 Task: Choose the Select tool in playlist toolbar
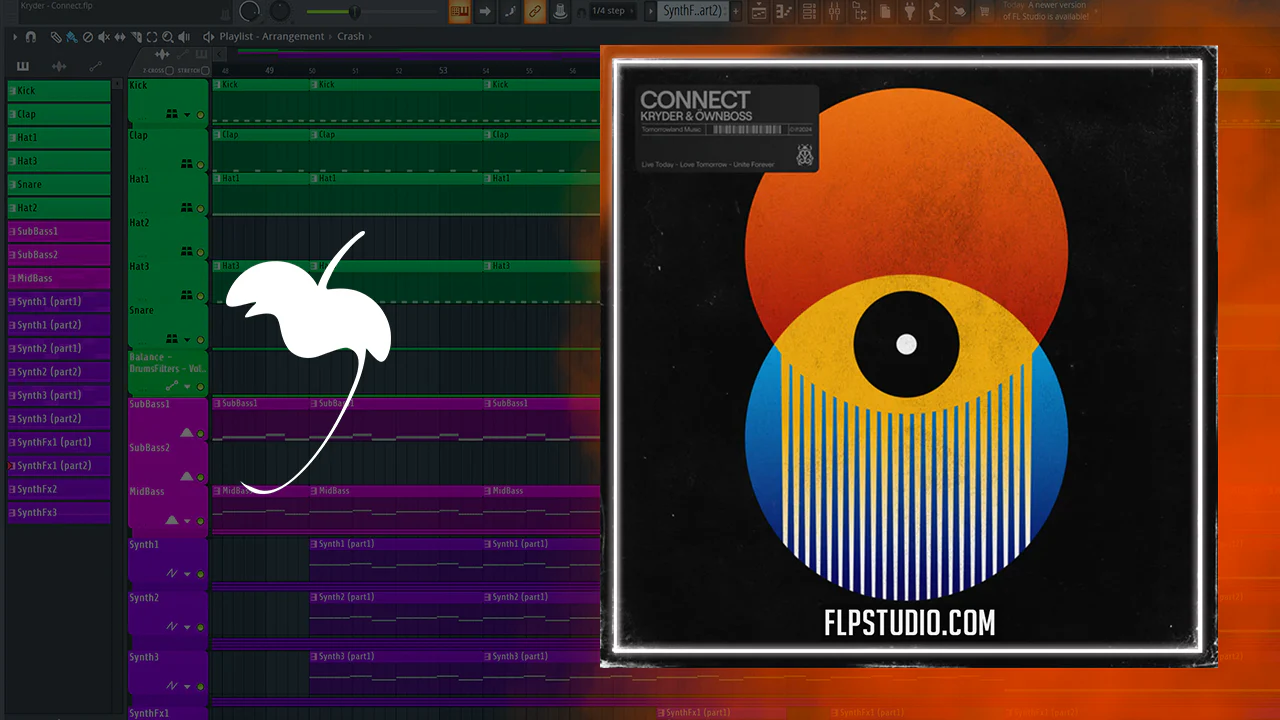(x=153, y=37)
